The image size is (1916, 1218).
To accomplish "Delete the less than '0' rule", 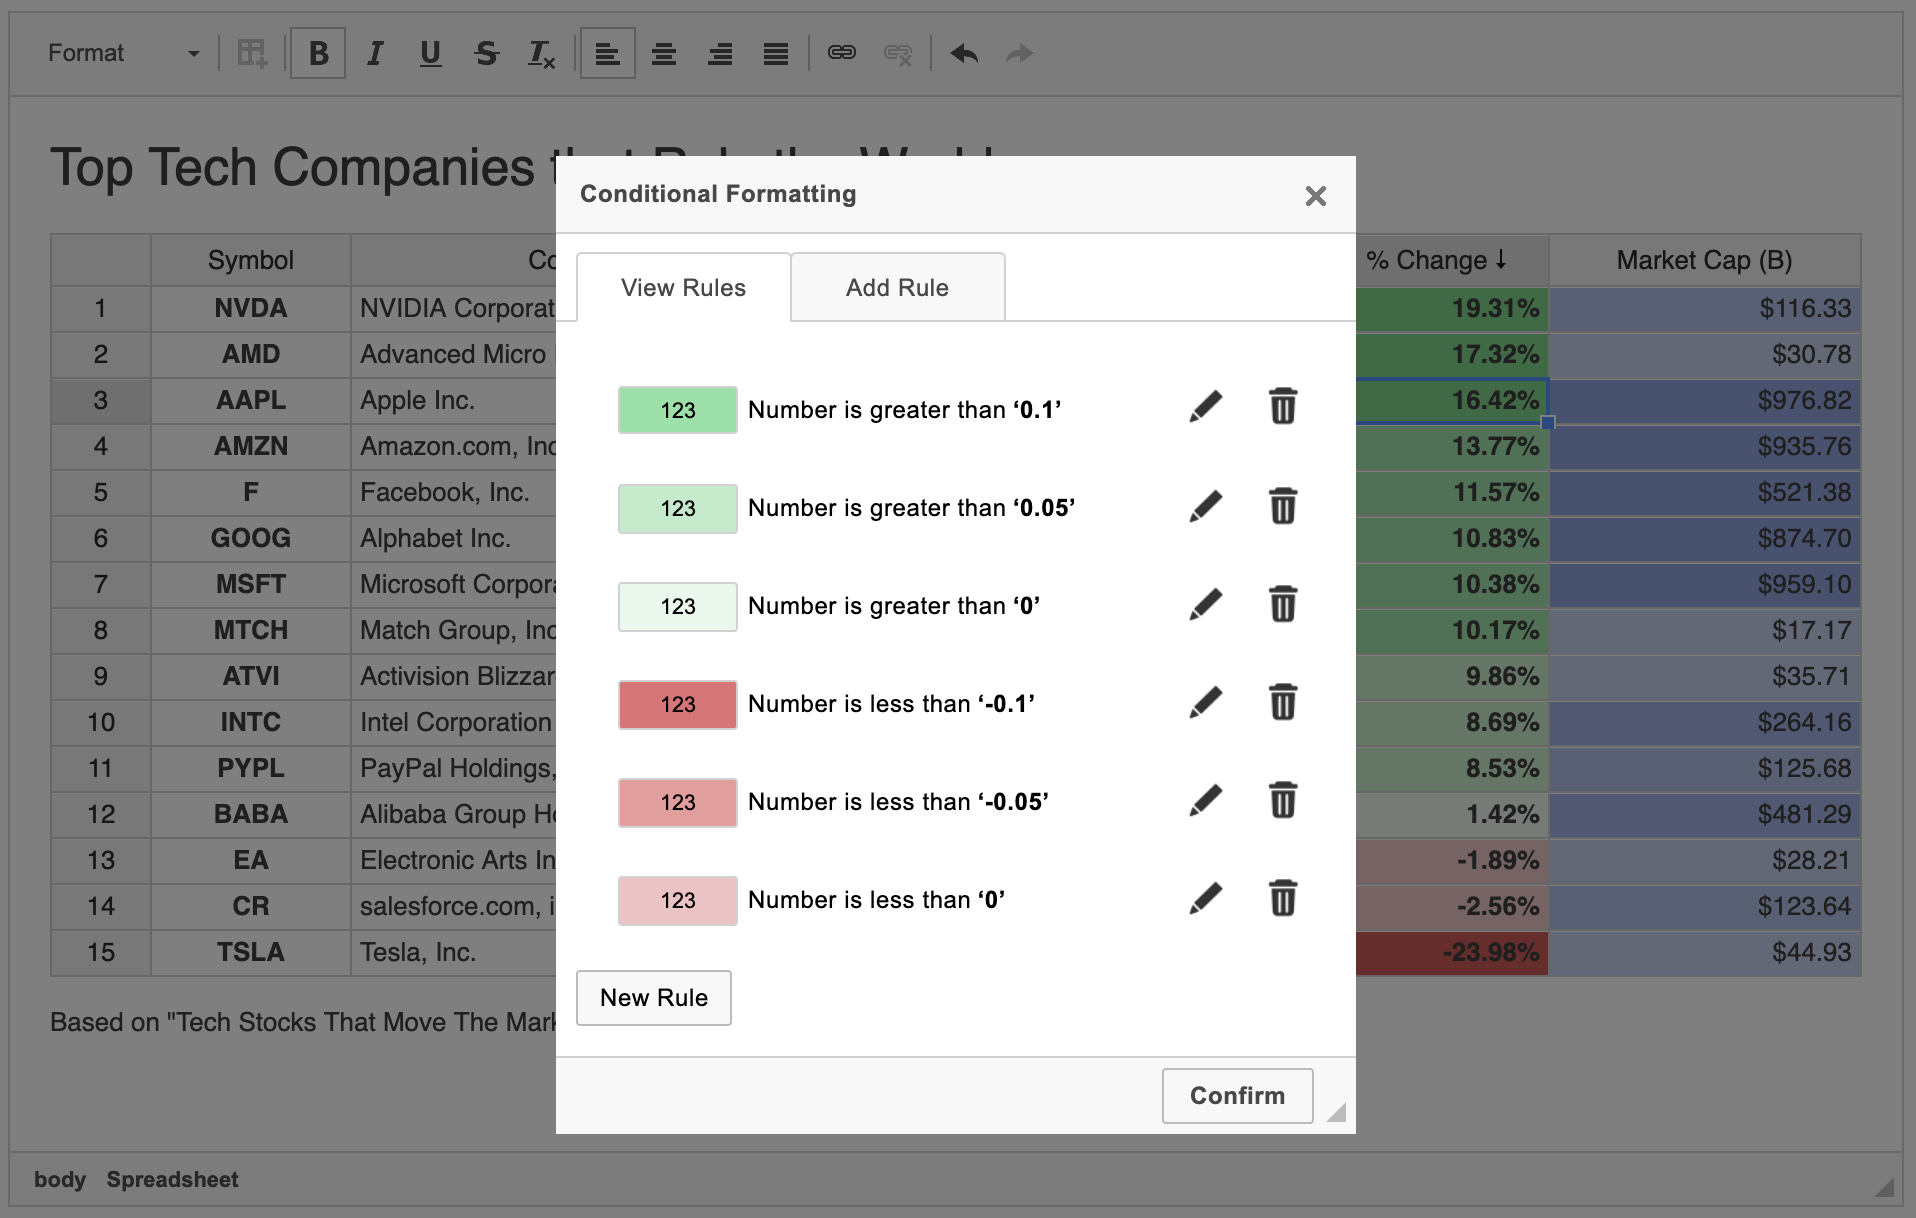I will (1283, 898).
